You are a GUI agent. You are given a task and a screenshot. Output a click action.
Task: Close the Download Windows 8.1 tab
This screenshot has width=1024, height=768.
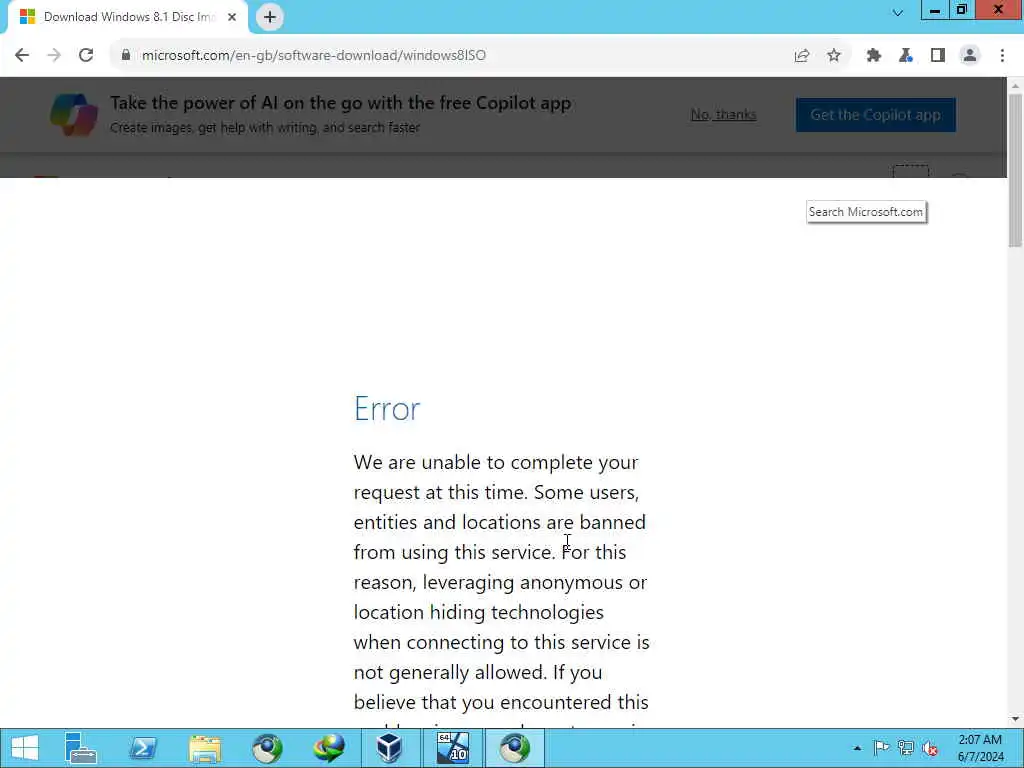[x=232, y=17]
